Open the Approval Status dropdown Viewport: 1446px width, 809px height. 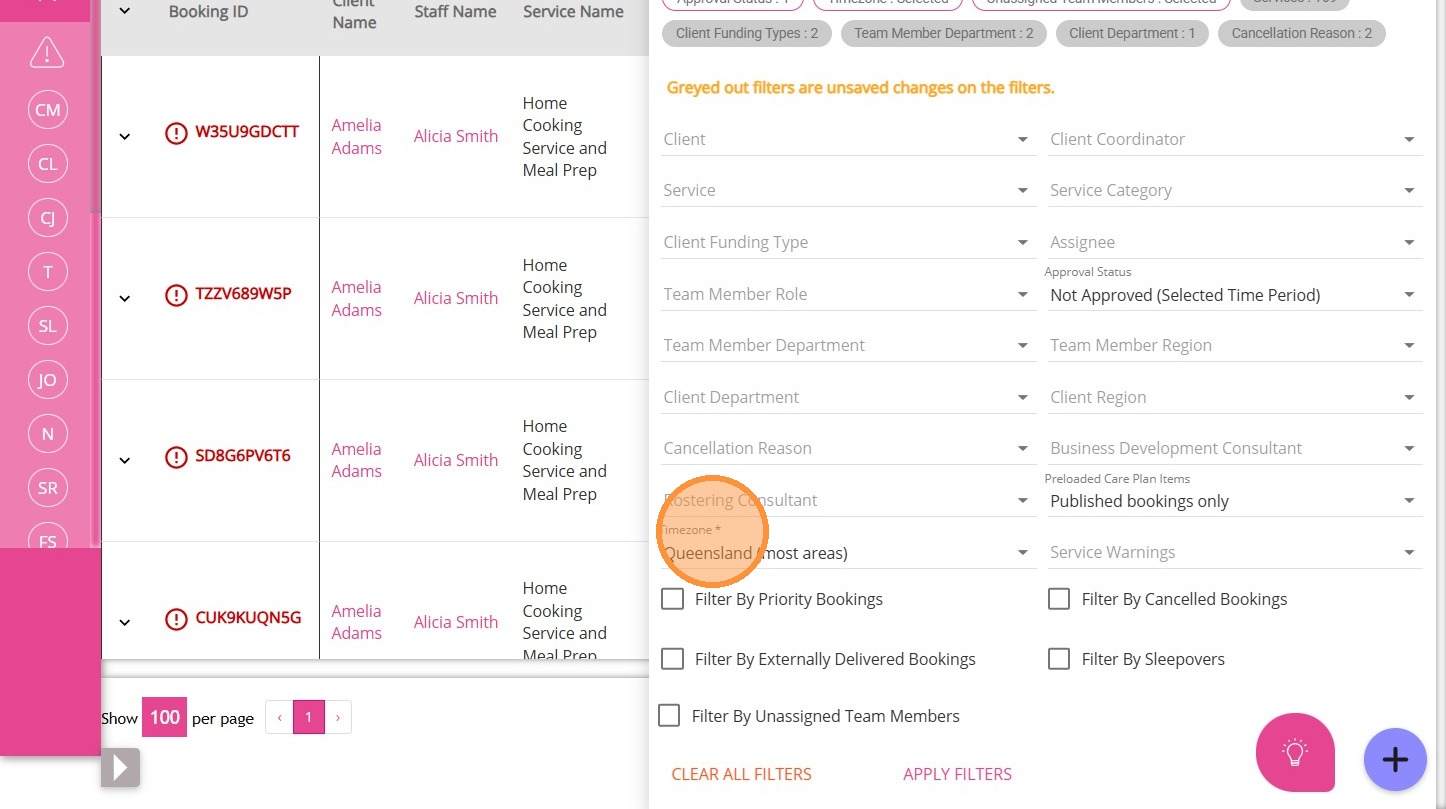pos(1234,295)
